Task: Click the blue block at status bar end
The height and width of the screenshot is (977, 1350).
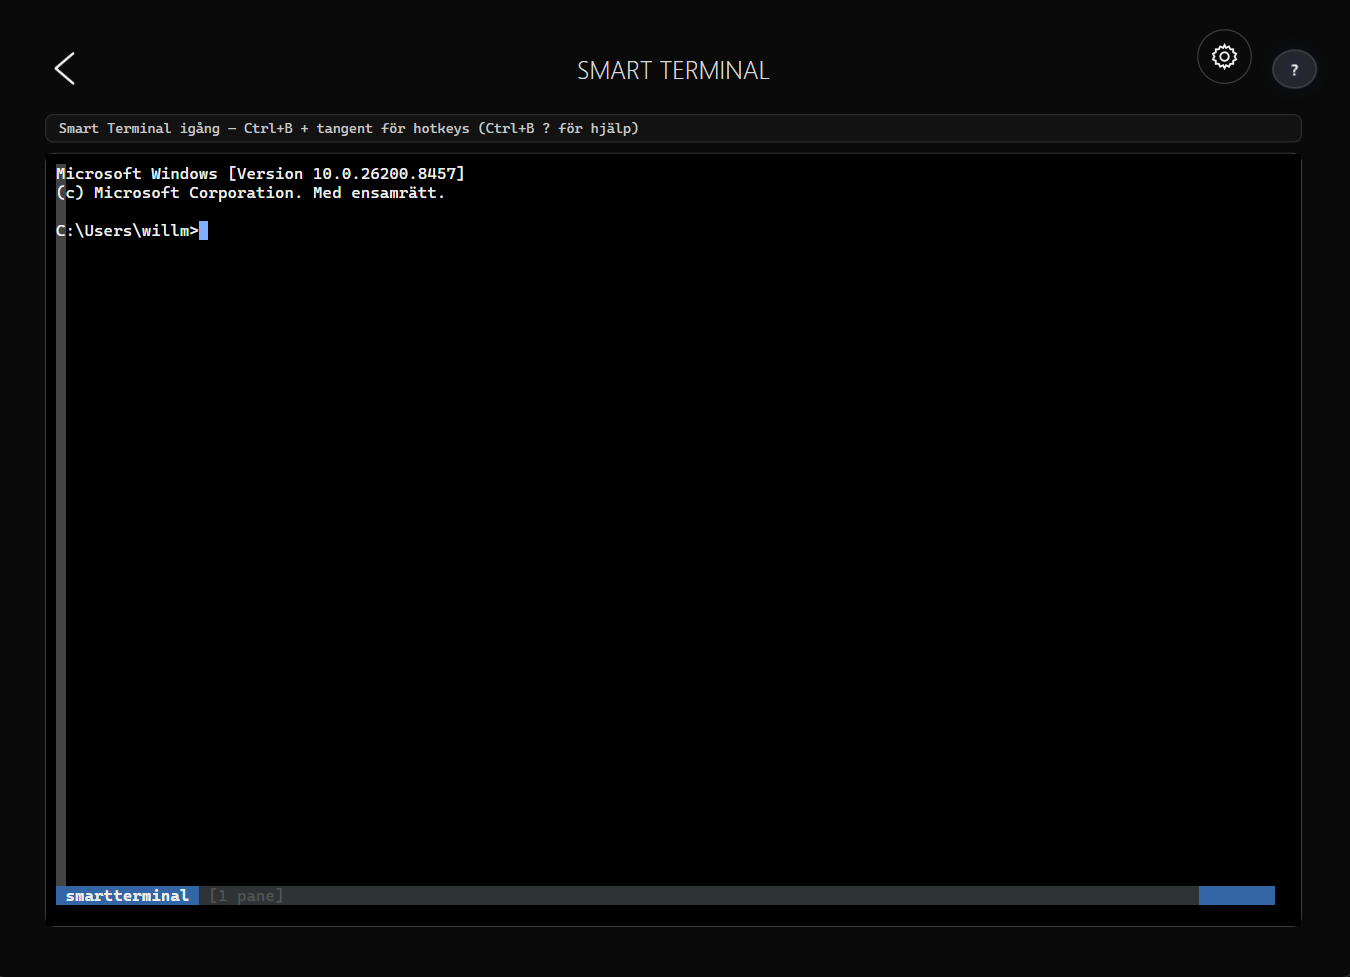Action: [x=1237, y=896]
